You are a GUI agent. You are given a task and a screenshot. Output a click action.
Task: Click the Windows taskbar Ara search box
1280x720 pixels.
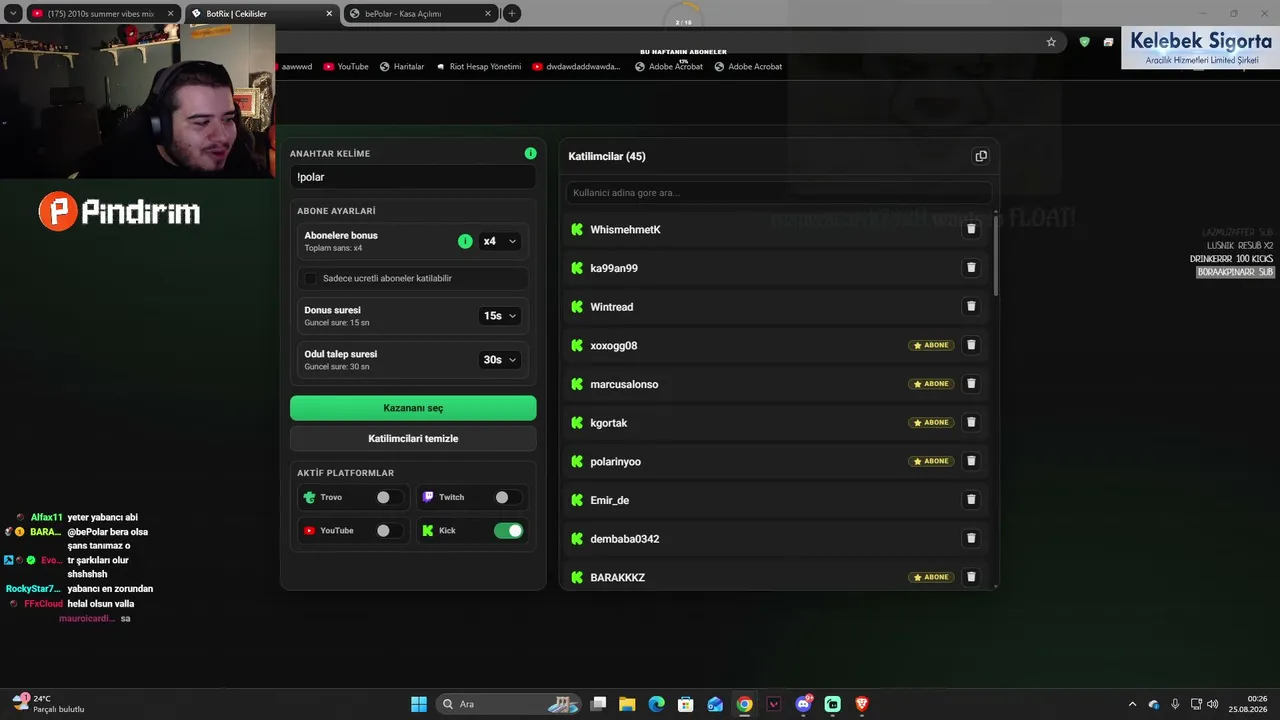click(510, 704)
